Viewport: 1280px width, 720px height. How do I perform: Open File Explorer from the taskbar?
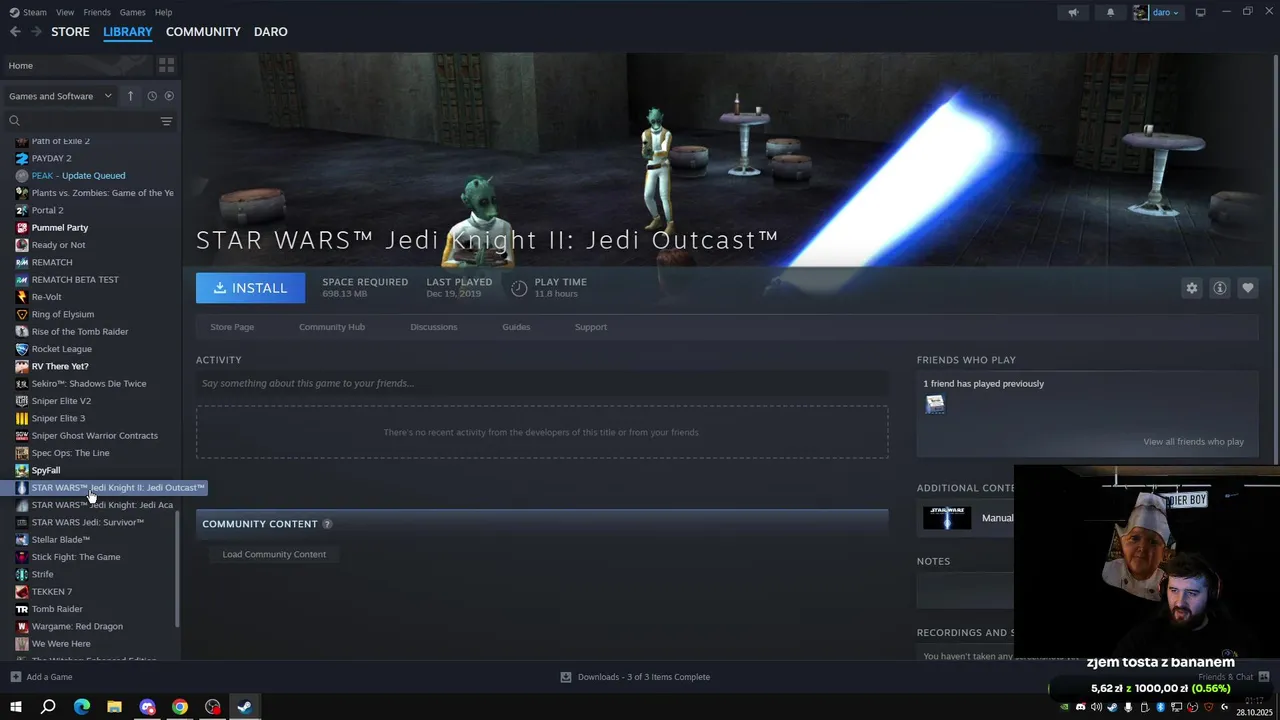tap(114, 707)
